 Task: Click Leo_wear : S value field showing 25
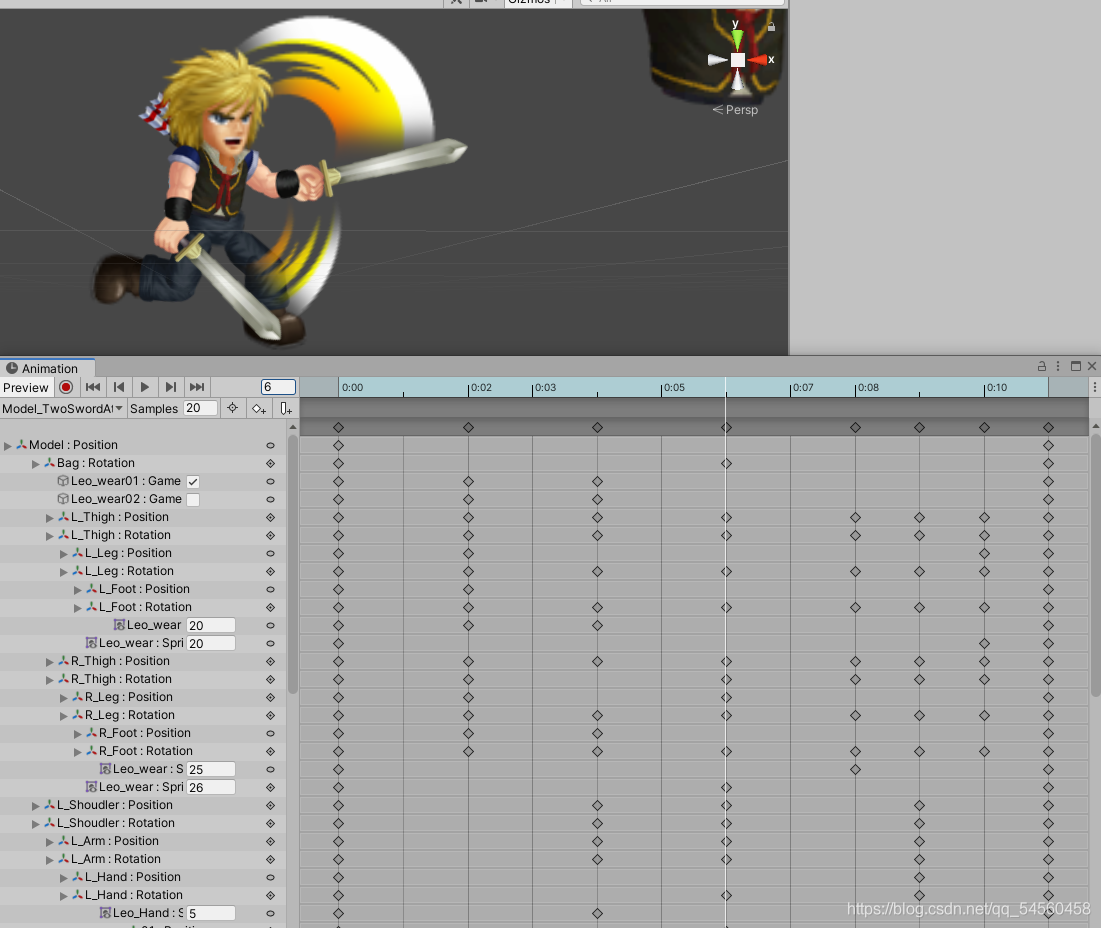(211, 769)
